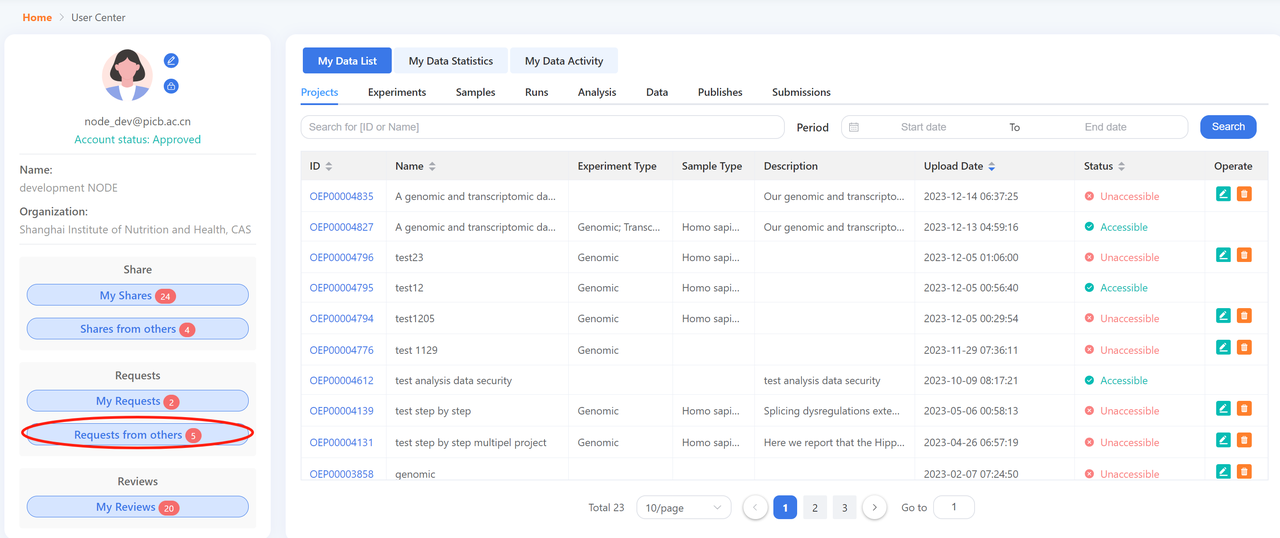1280x538 pixels.
Task: Click the calendar icon in Period field
Action: [855, 127]
